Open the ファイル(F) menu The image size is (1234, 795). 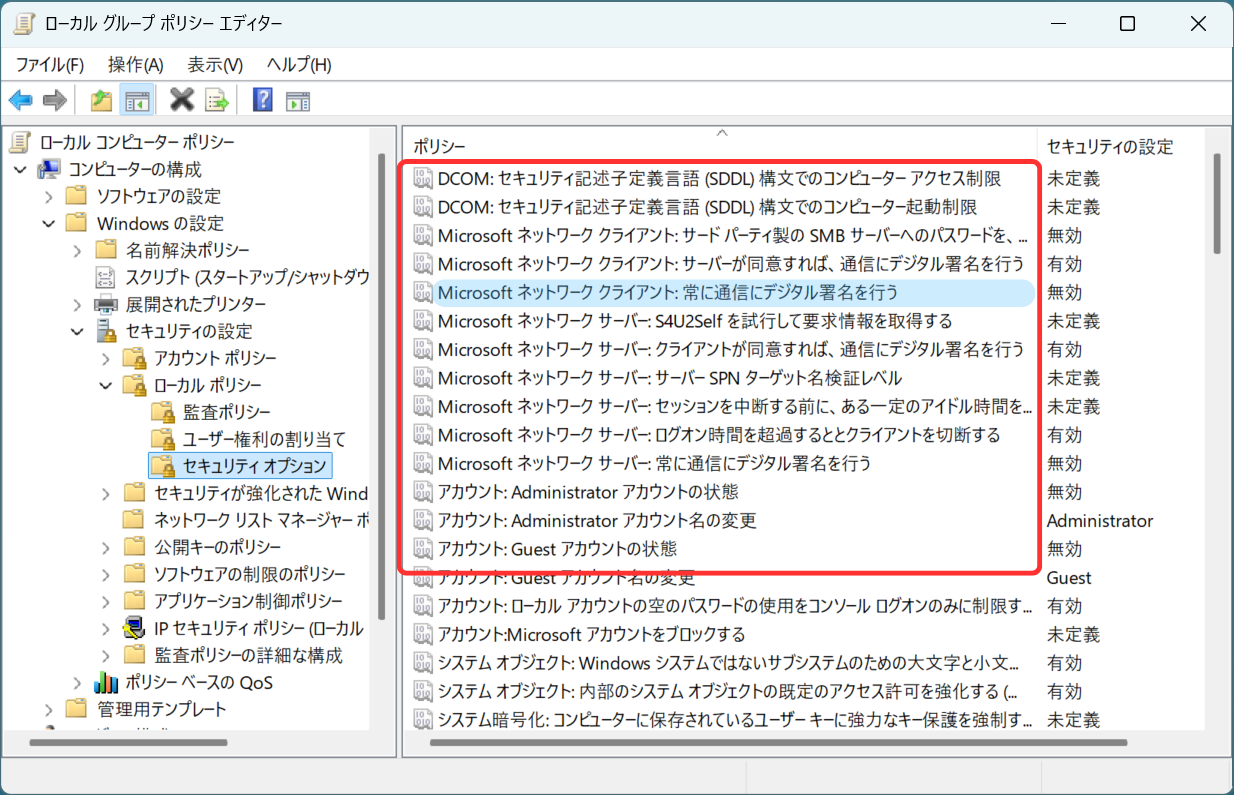50,65
